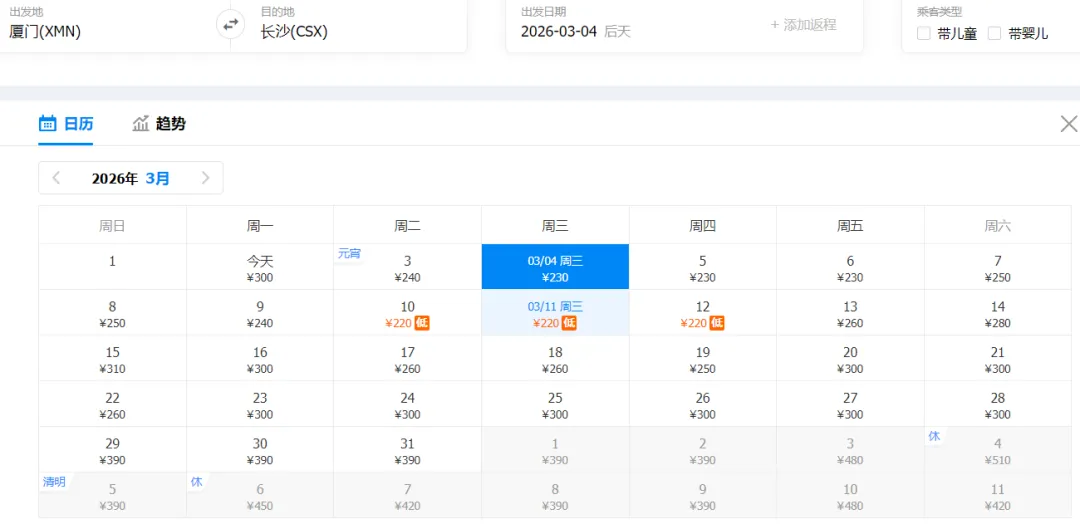Select 今天 priced ¥300

(x=260, y=267)
